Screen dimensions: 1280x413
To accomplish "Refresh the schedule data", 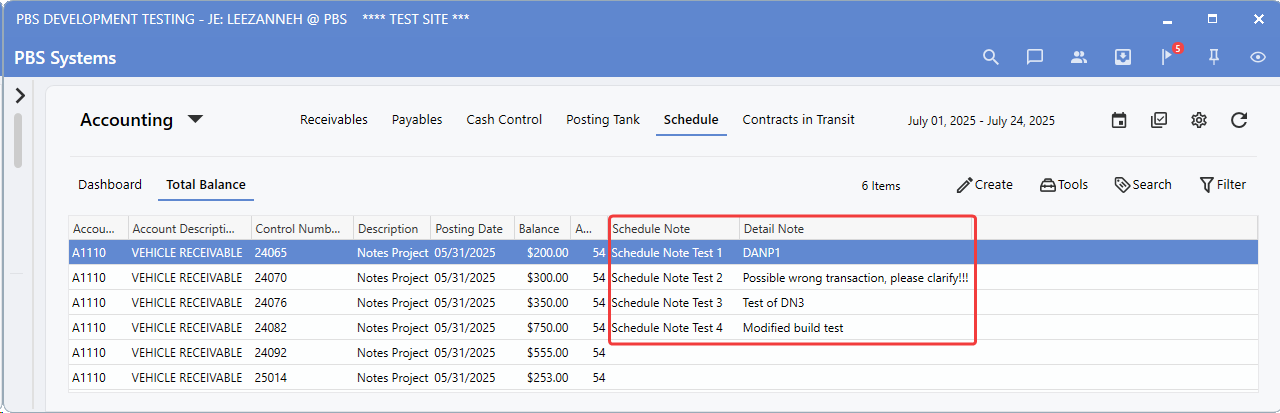I will (1239, 120).
